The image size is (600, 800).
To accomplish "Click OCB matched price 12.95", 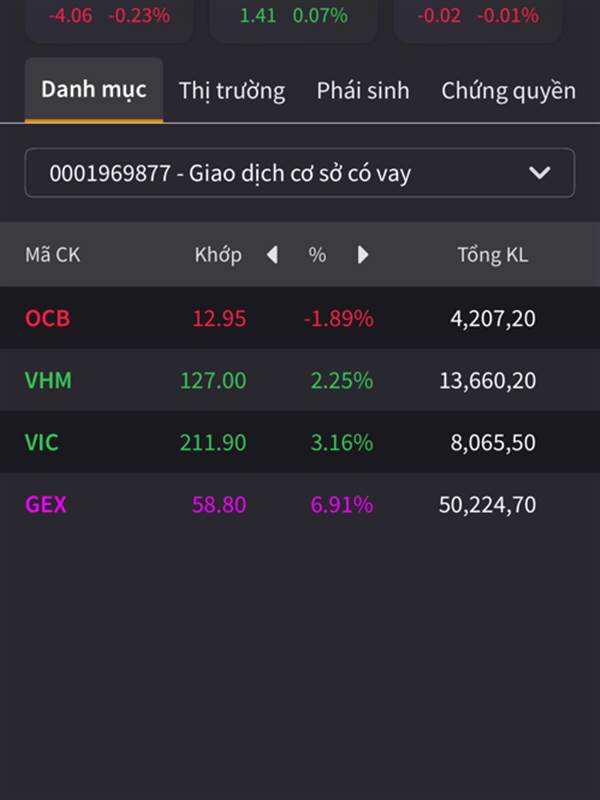I will coord(219,319).
